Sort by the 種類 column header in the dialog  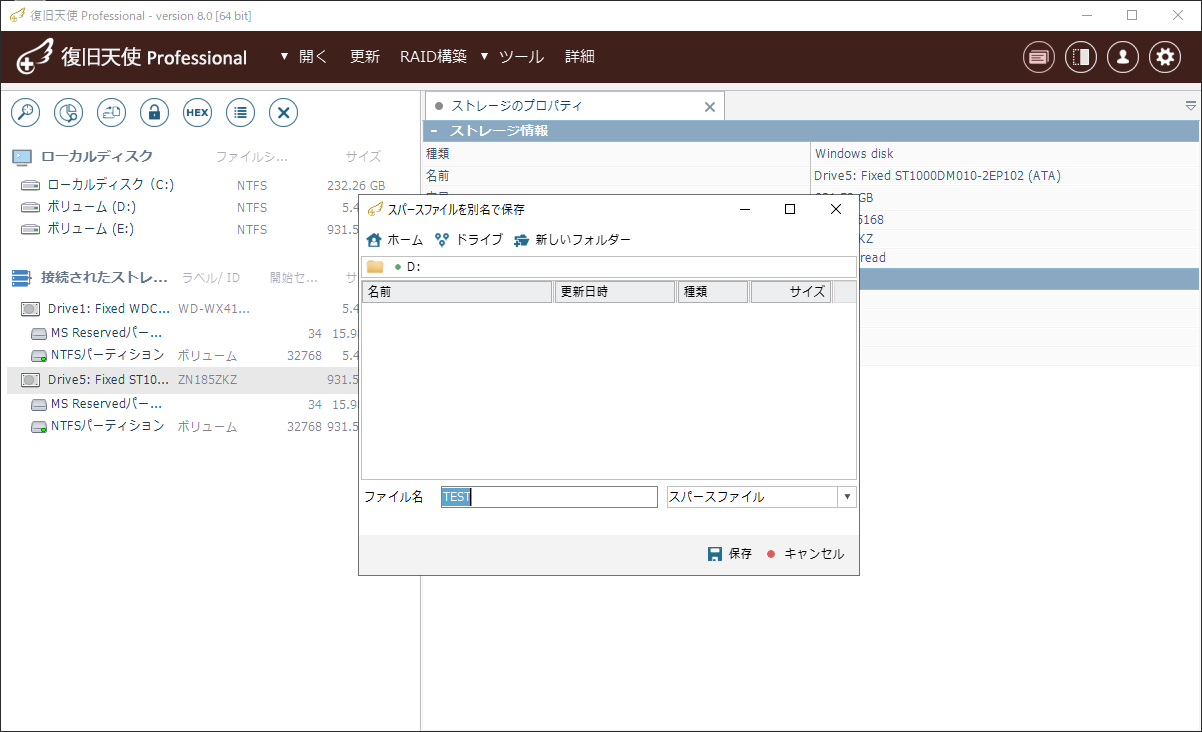click(x=713, y=292)
